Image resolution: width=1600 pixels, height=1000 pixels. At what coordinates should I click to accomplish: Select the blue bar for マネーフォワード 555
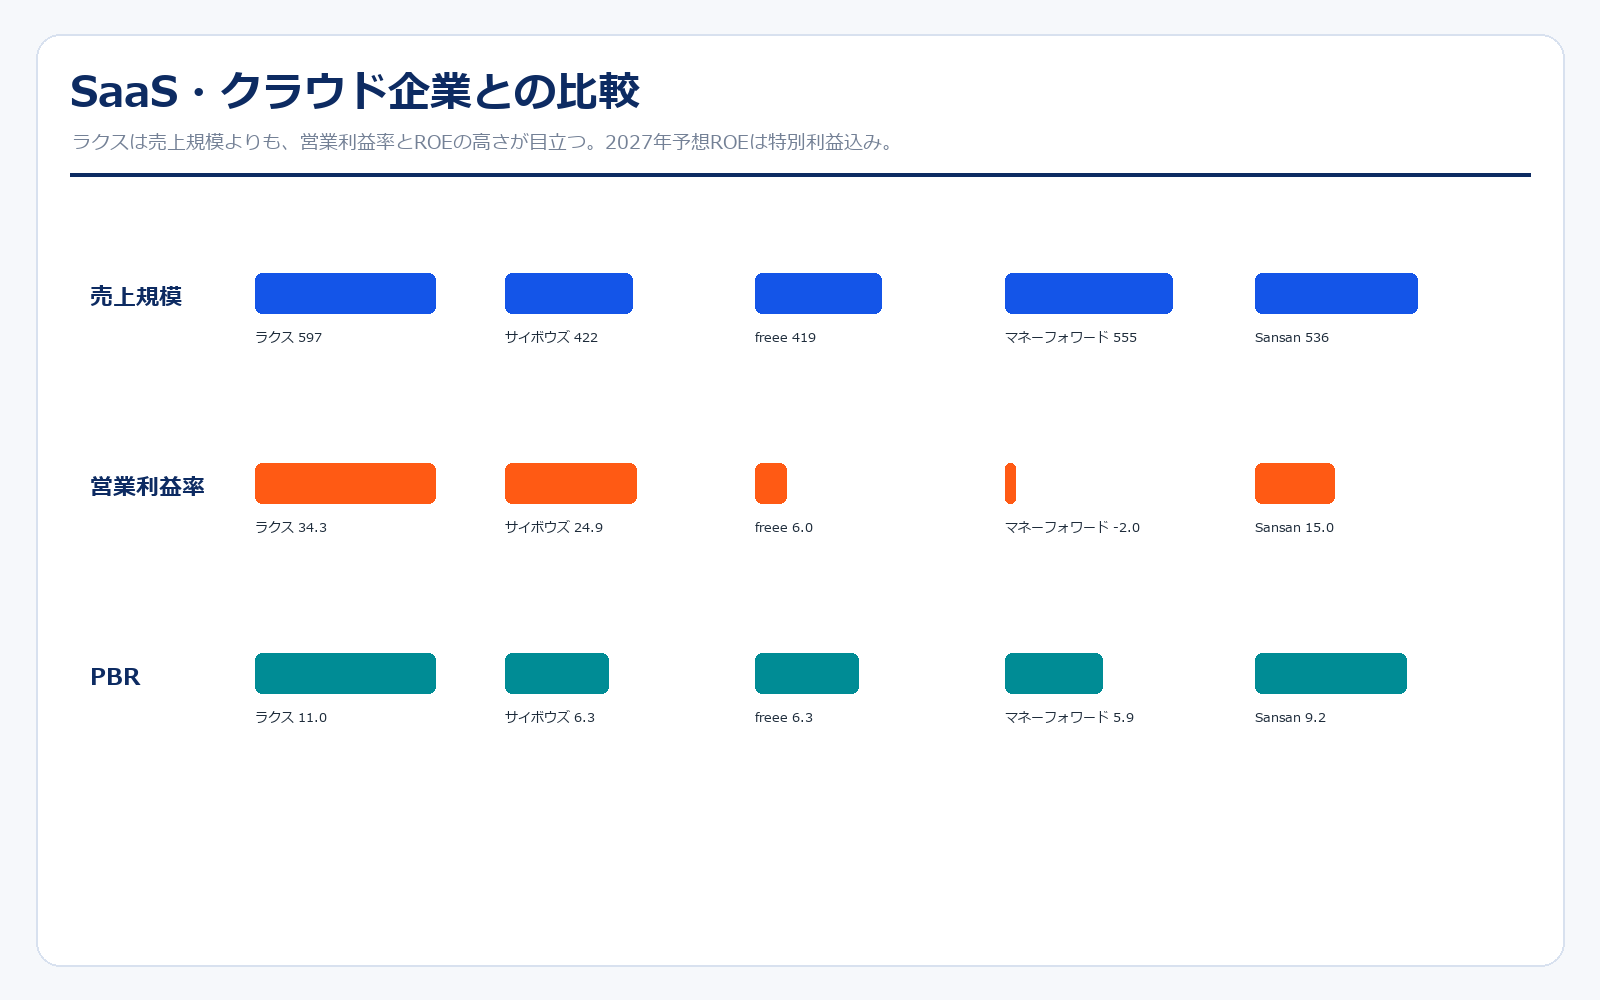[x=1089, y=293]
